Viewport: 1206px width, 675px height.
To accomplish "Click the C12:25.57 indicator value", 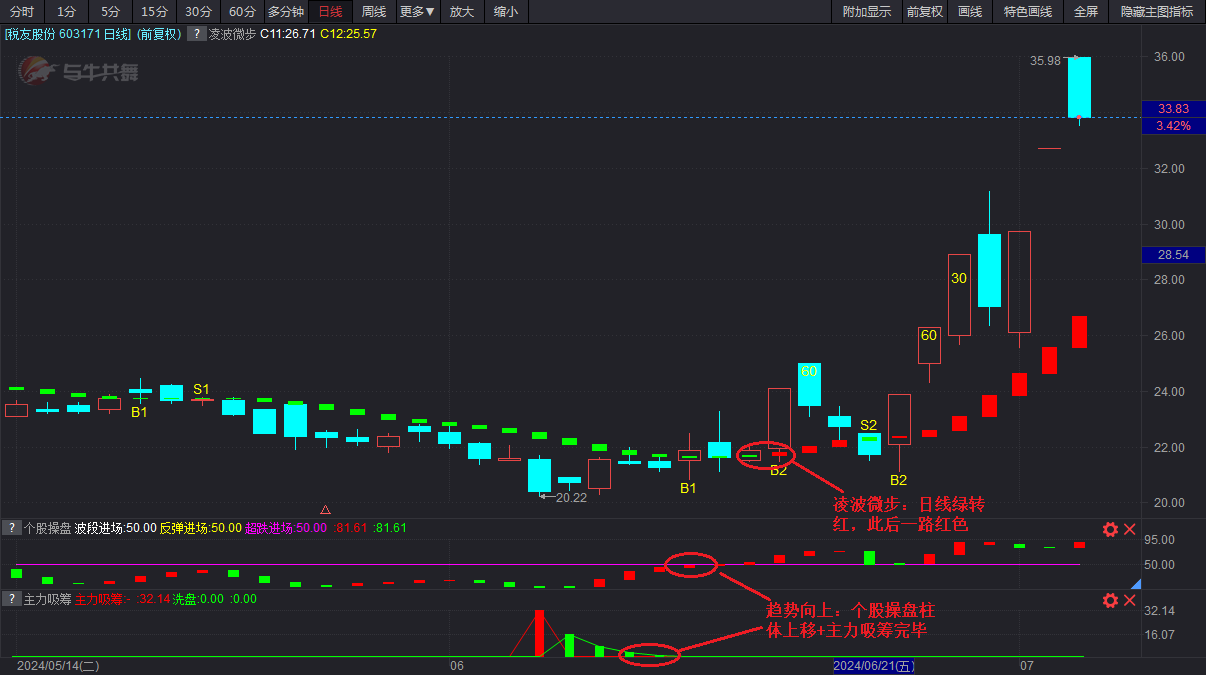I will tap(348, 34).
